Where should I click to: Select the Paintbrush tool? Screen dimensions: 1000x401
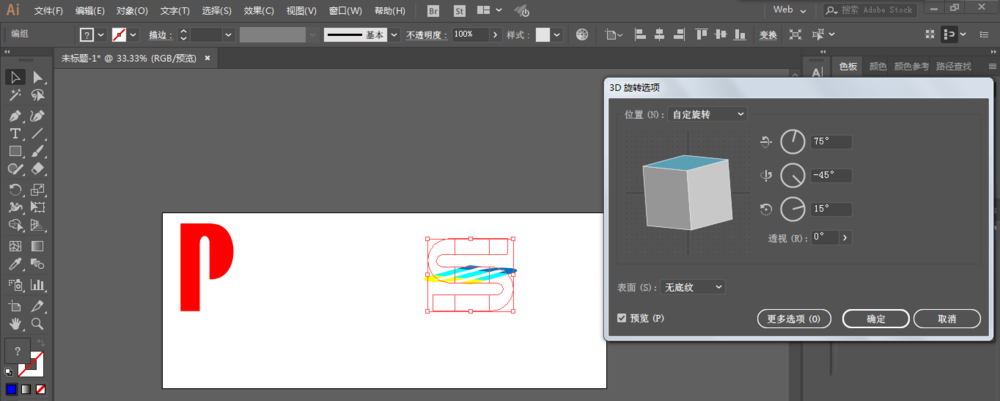pyautogui.click(x=38, y=151)
